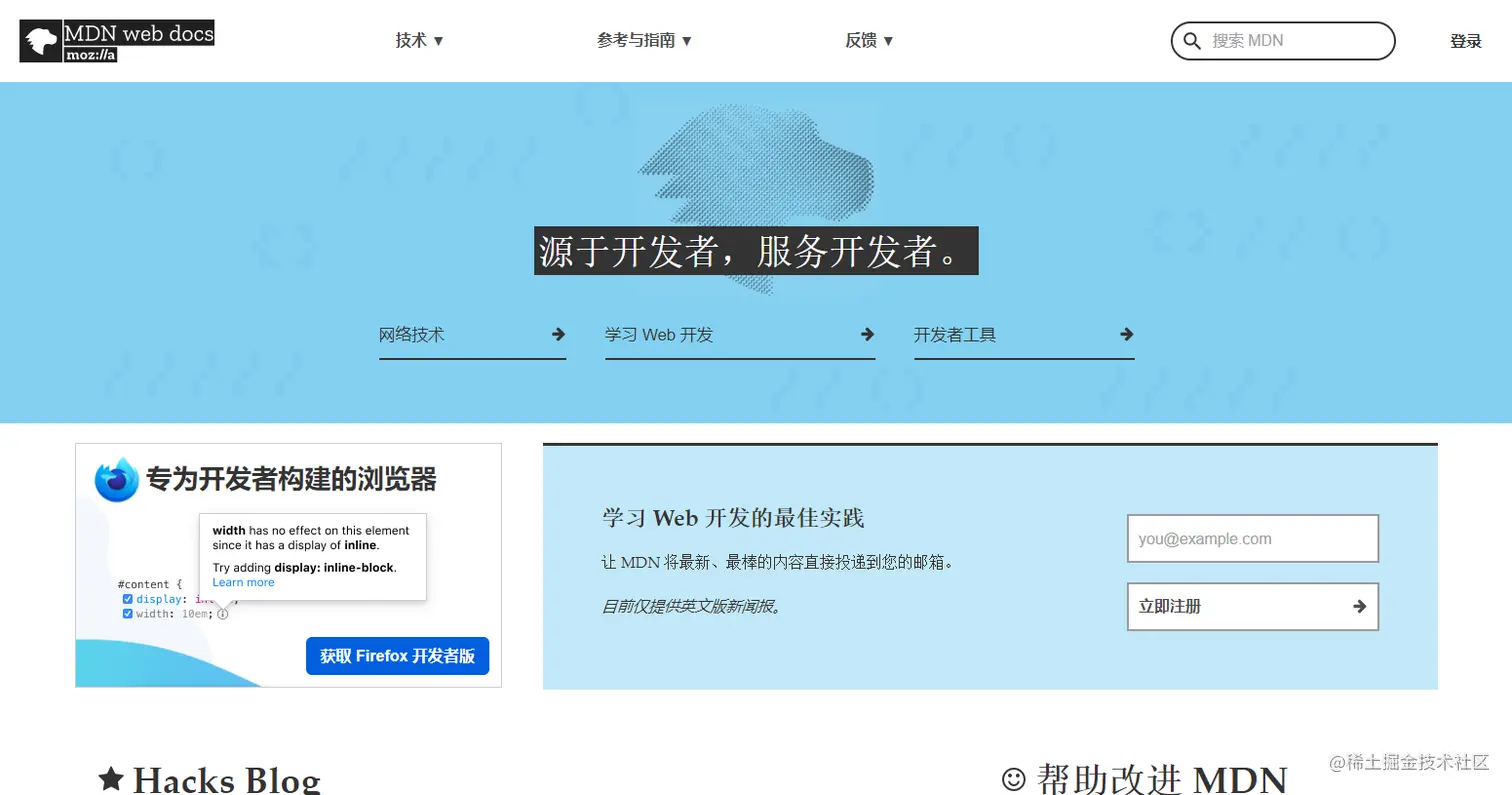The height and width of the screenshot is (795, 1512).
Task: Click the arrow next to 开发者工具
Action: point(1126,334)
